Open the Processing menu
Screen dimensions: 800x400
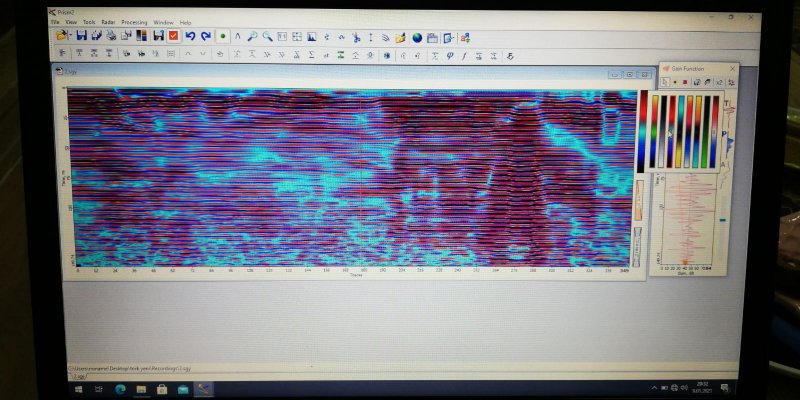pyautogui.click(x=134, y=22)
